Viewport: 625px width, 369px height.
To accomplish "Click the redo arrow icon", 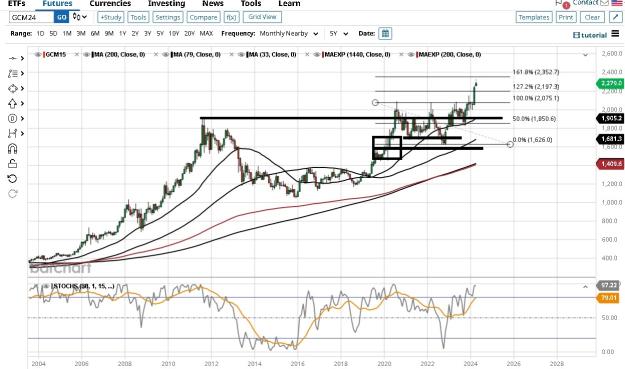I will [x=12, y=194].
